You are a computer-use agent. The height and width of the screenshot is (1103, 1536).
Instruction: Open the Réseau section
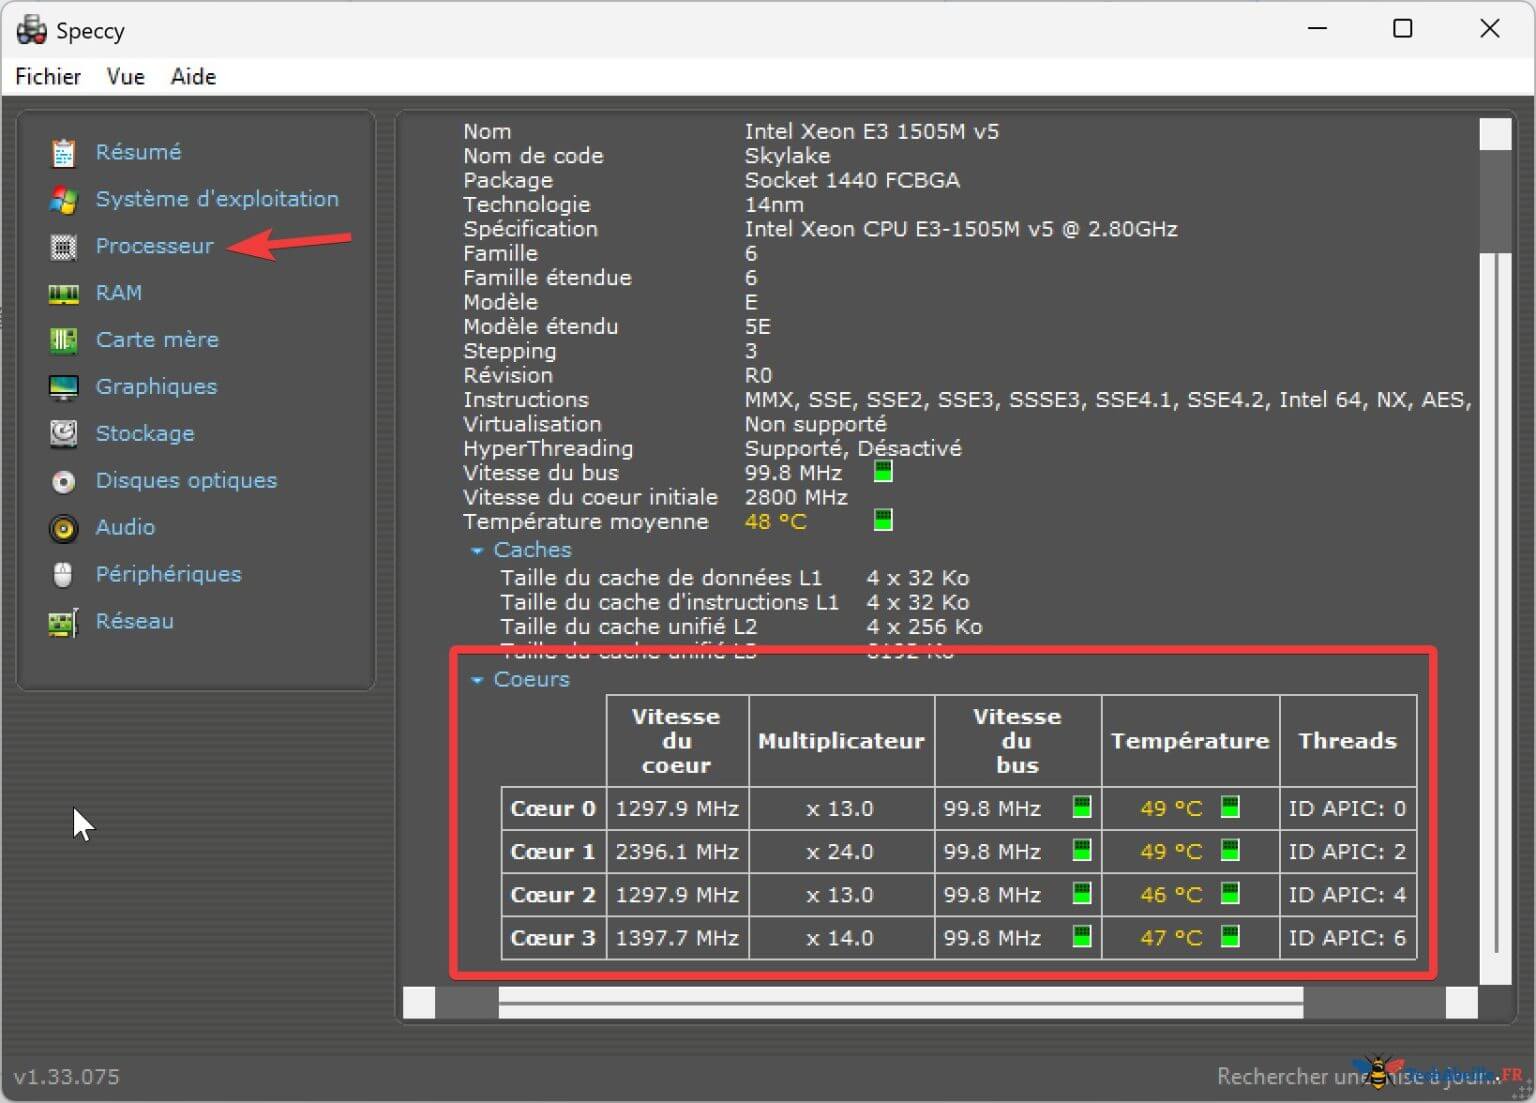(x=134, y=621)
